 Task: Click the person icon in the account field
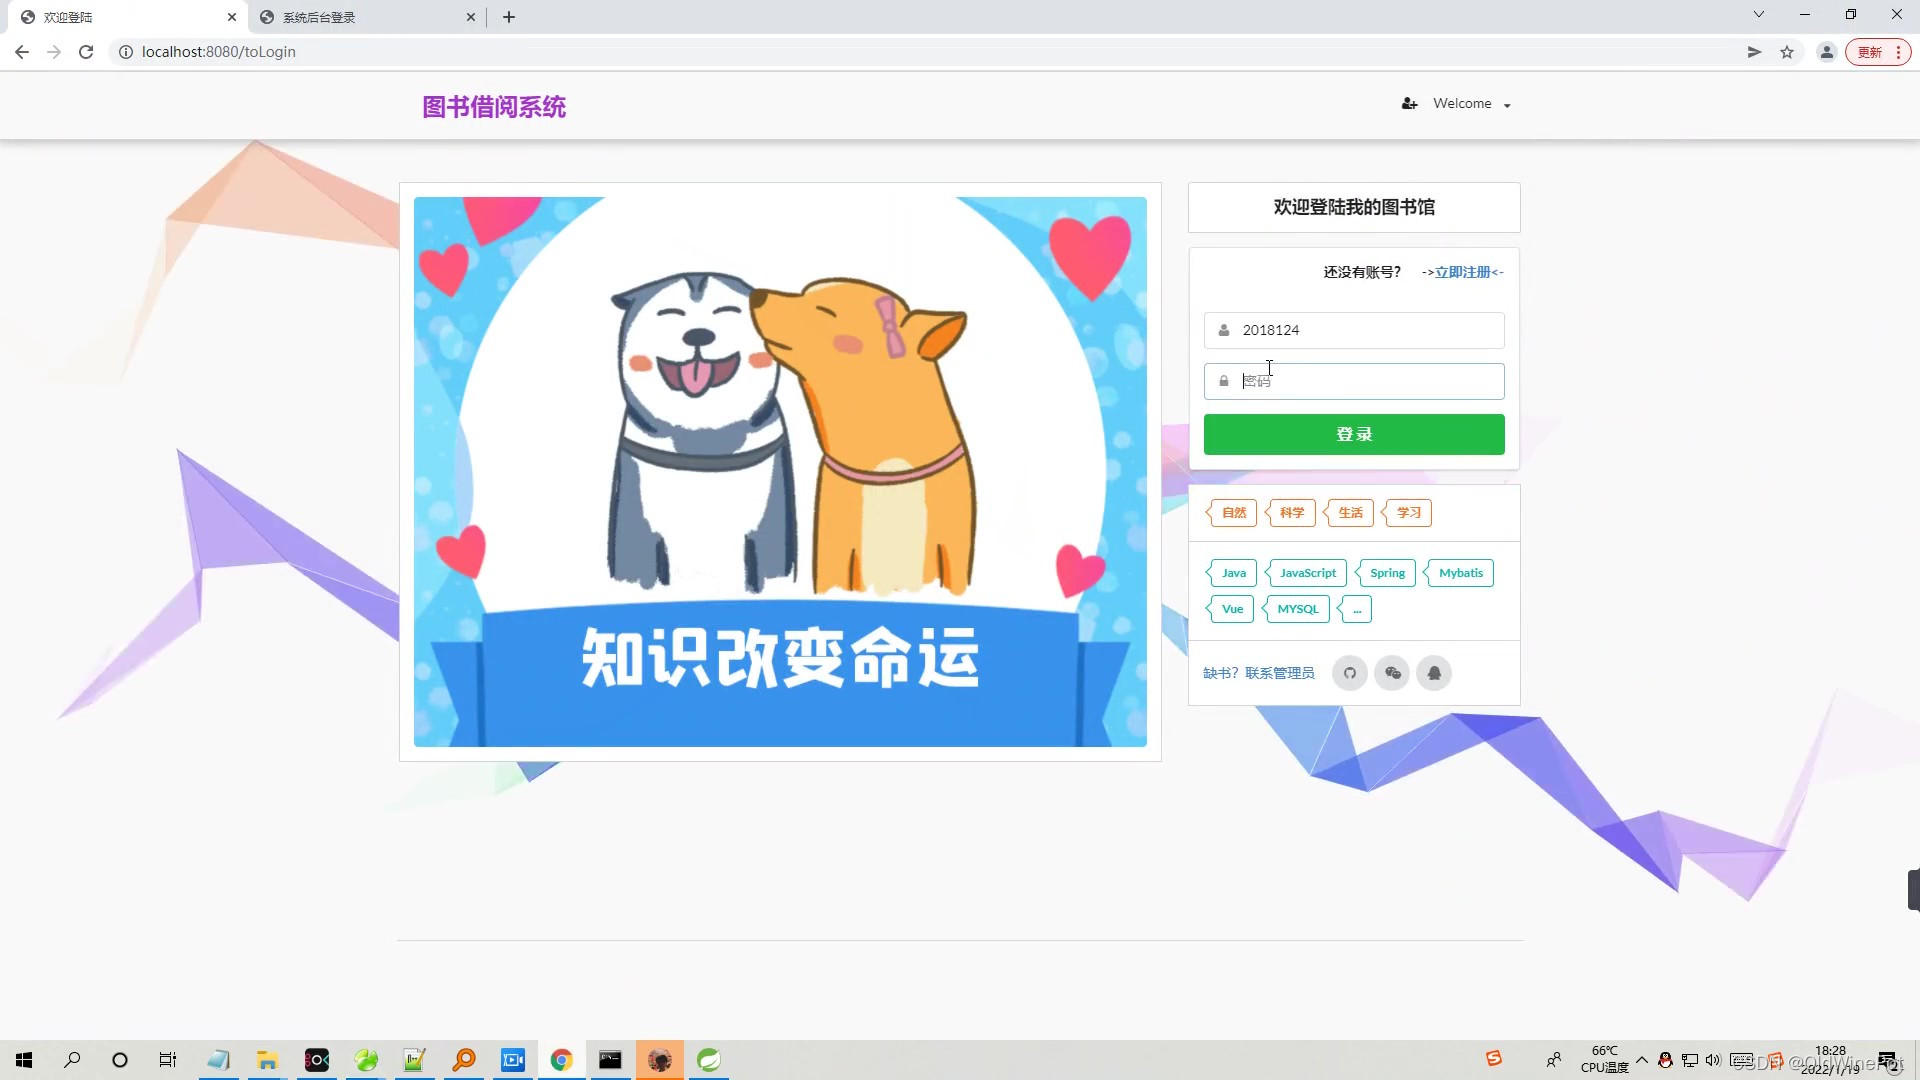tap(1223, 330)
